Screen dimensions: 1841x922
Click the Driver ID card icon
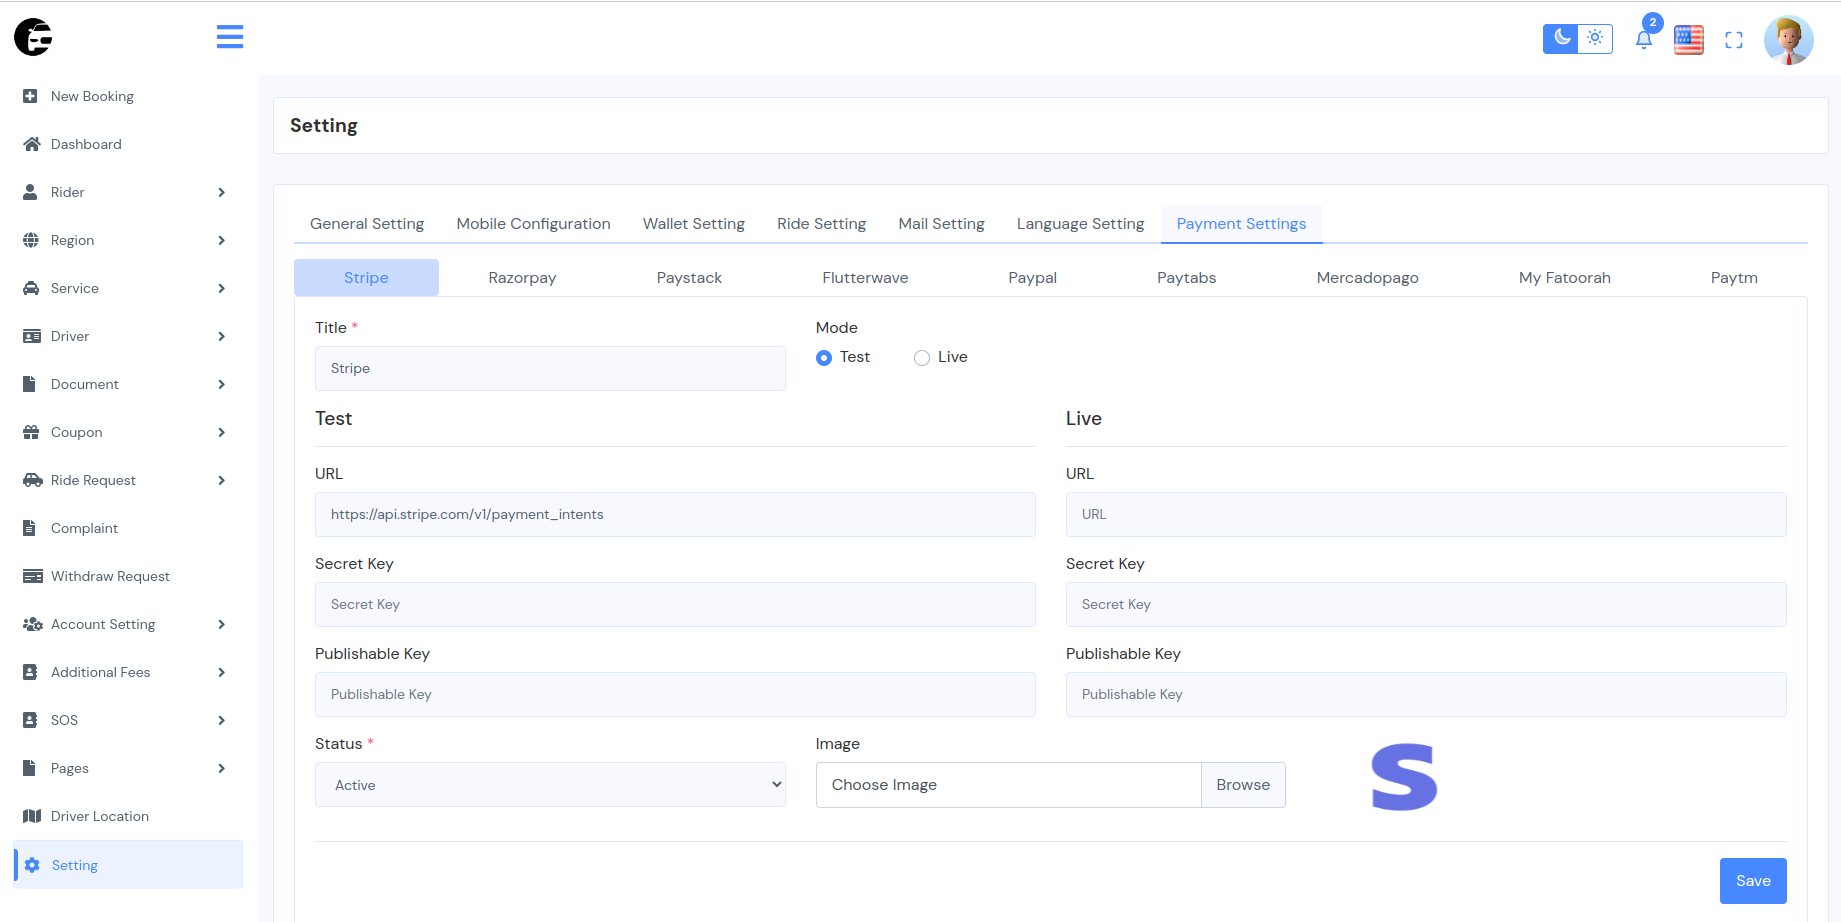point(31,336)
